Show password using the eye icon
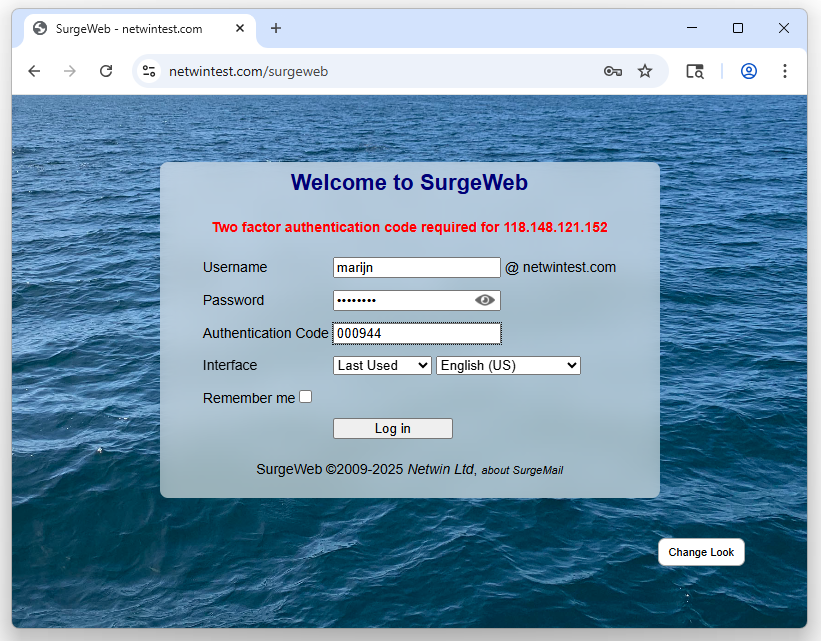This screenshot has height=641, width=821. [x=485, y=300]
